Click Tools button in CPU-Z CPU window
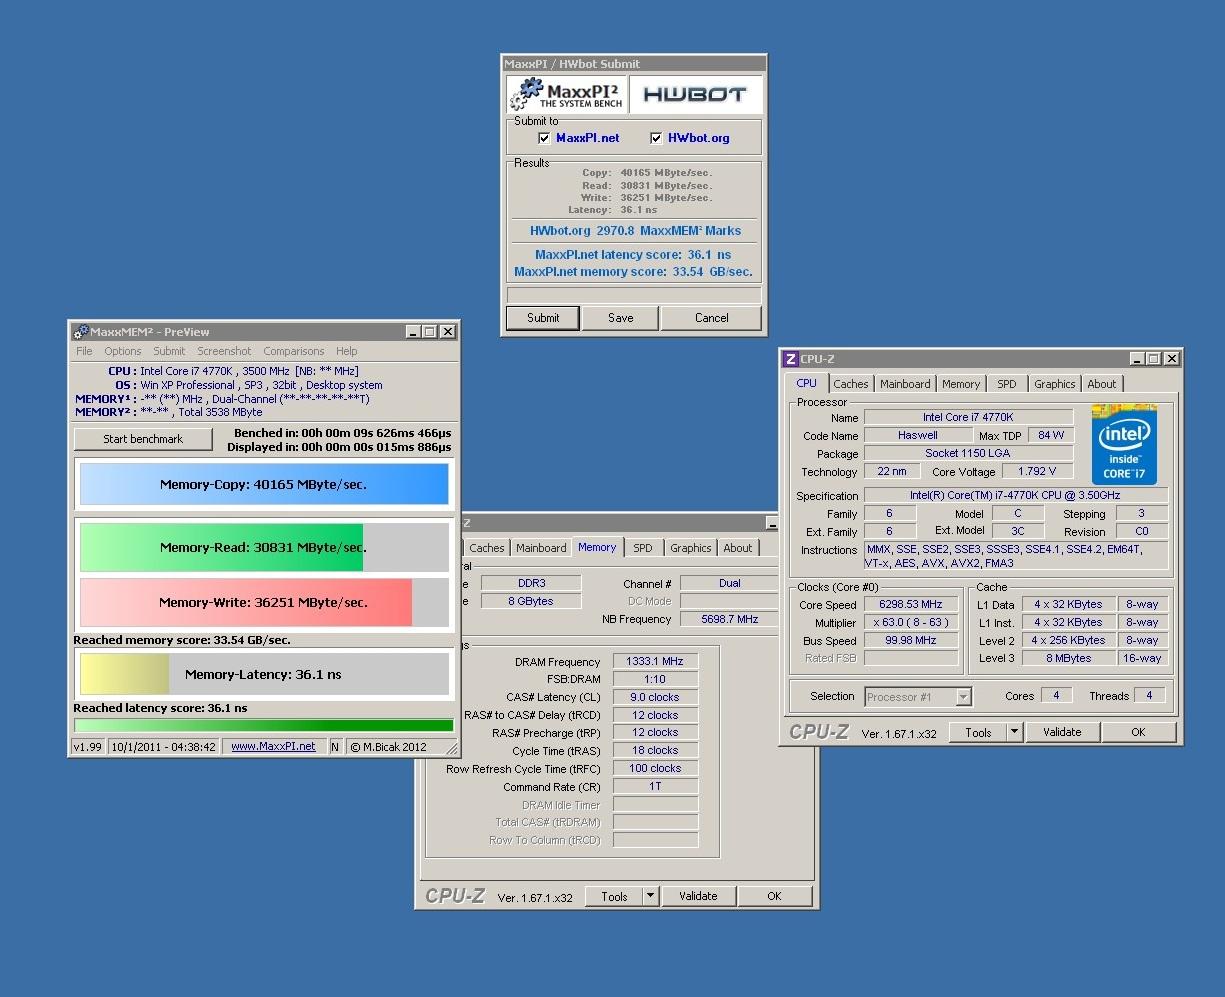1225x997 pixels. click(978, 732)
